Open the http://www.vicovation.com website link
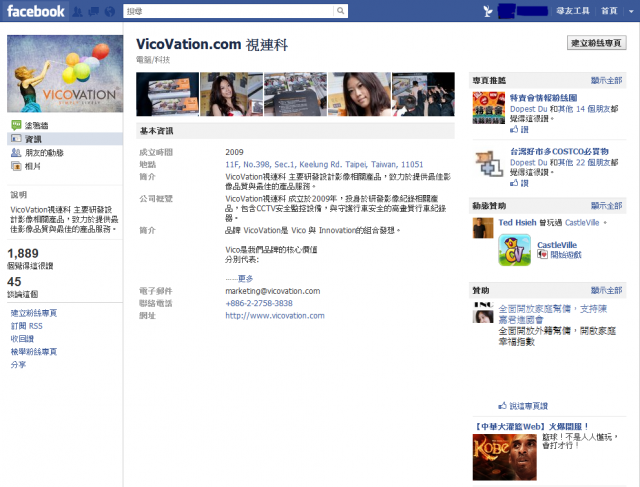The height and width of the screenshot is (487, 640). [275, 316]
